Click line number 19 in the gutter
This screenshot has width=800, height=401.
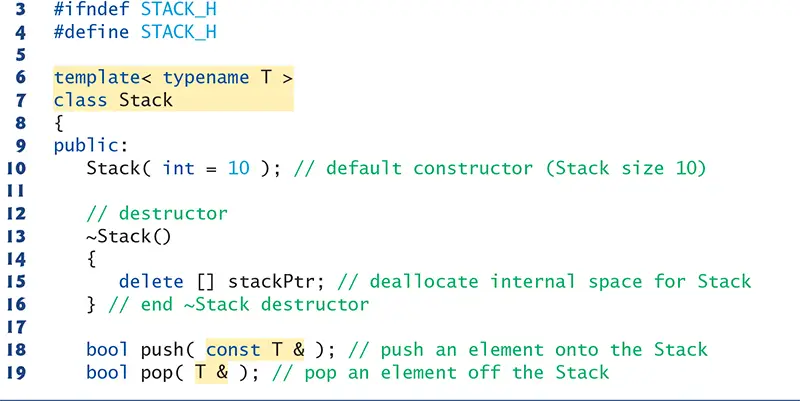(16, 372)
